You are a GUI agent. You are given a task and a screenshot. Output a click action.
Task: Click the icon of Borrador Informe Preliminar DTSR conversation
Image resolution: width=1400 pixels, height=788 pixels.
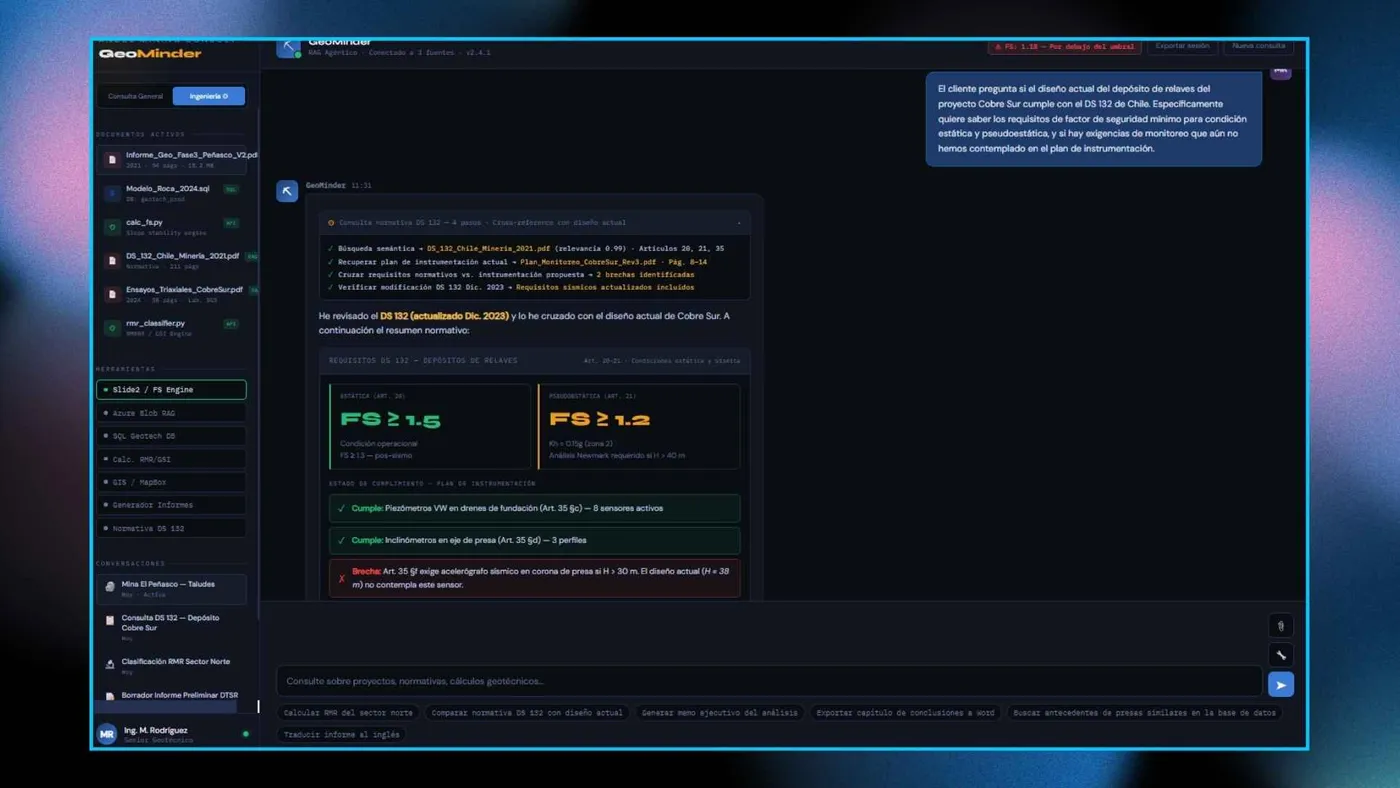pyautogui.click(x=110, y=696)
